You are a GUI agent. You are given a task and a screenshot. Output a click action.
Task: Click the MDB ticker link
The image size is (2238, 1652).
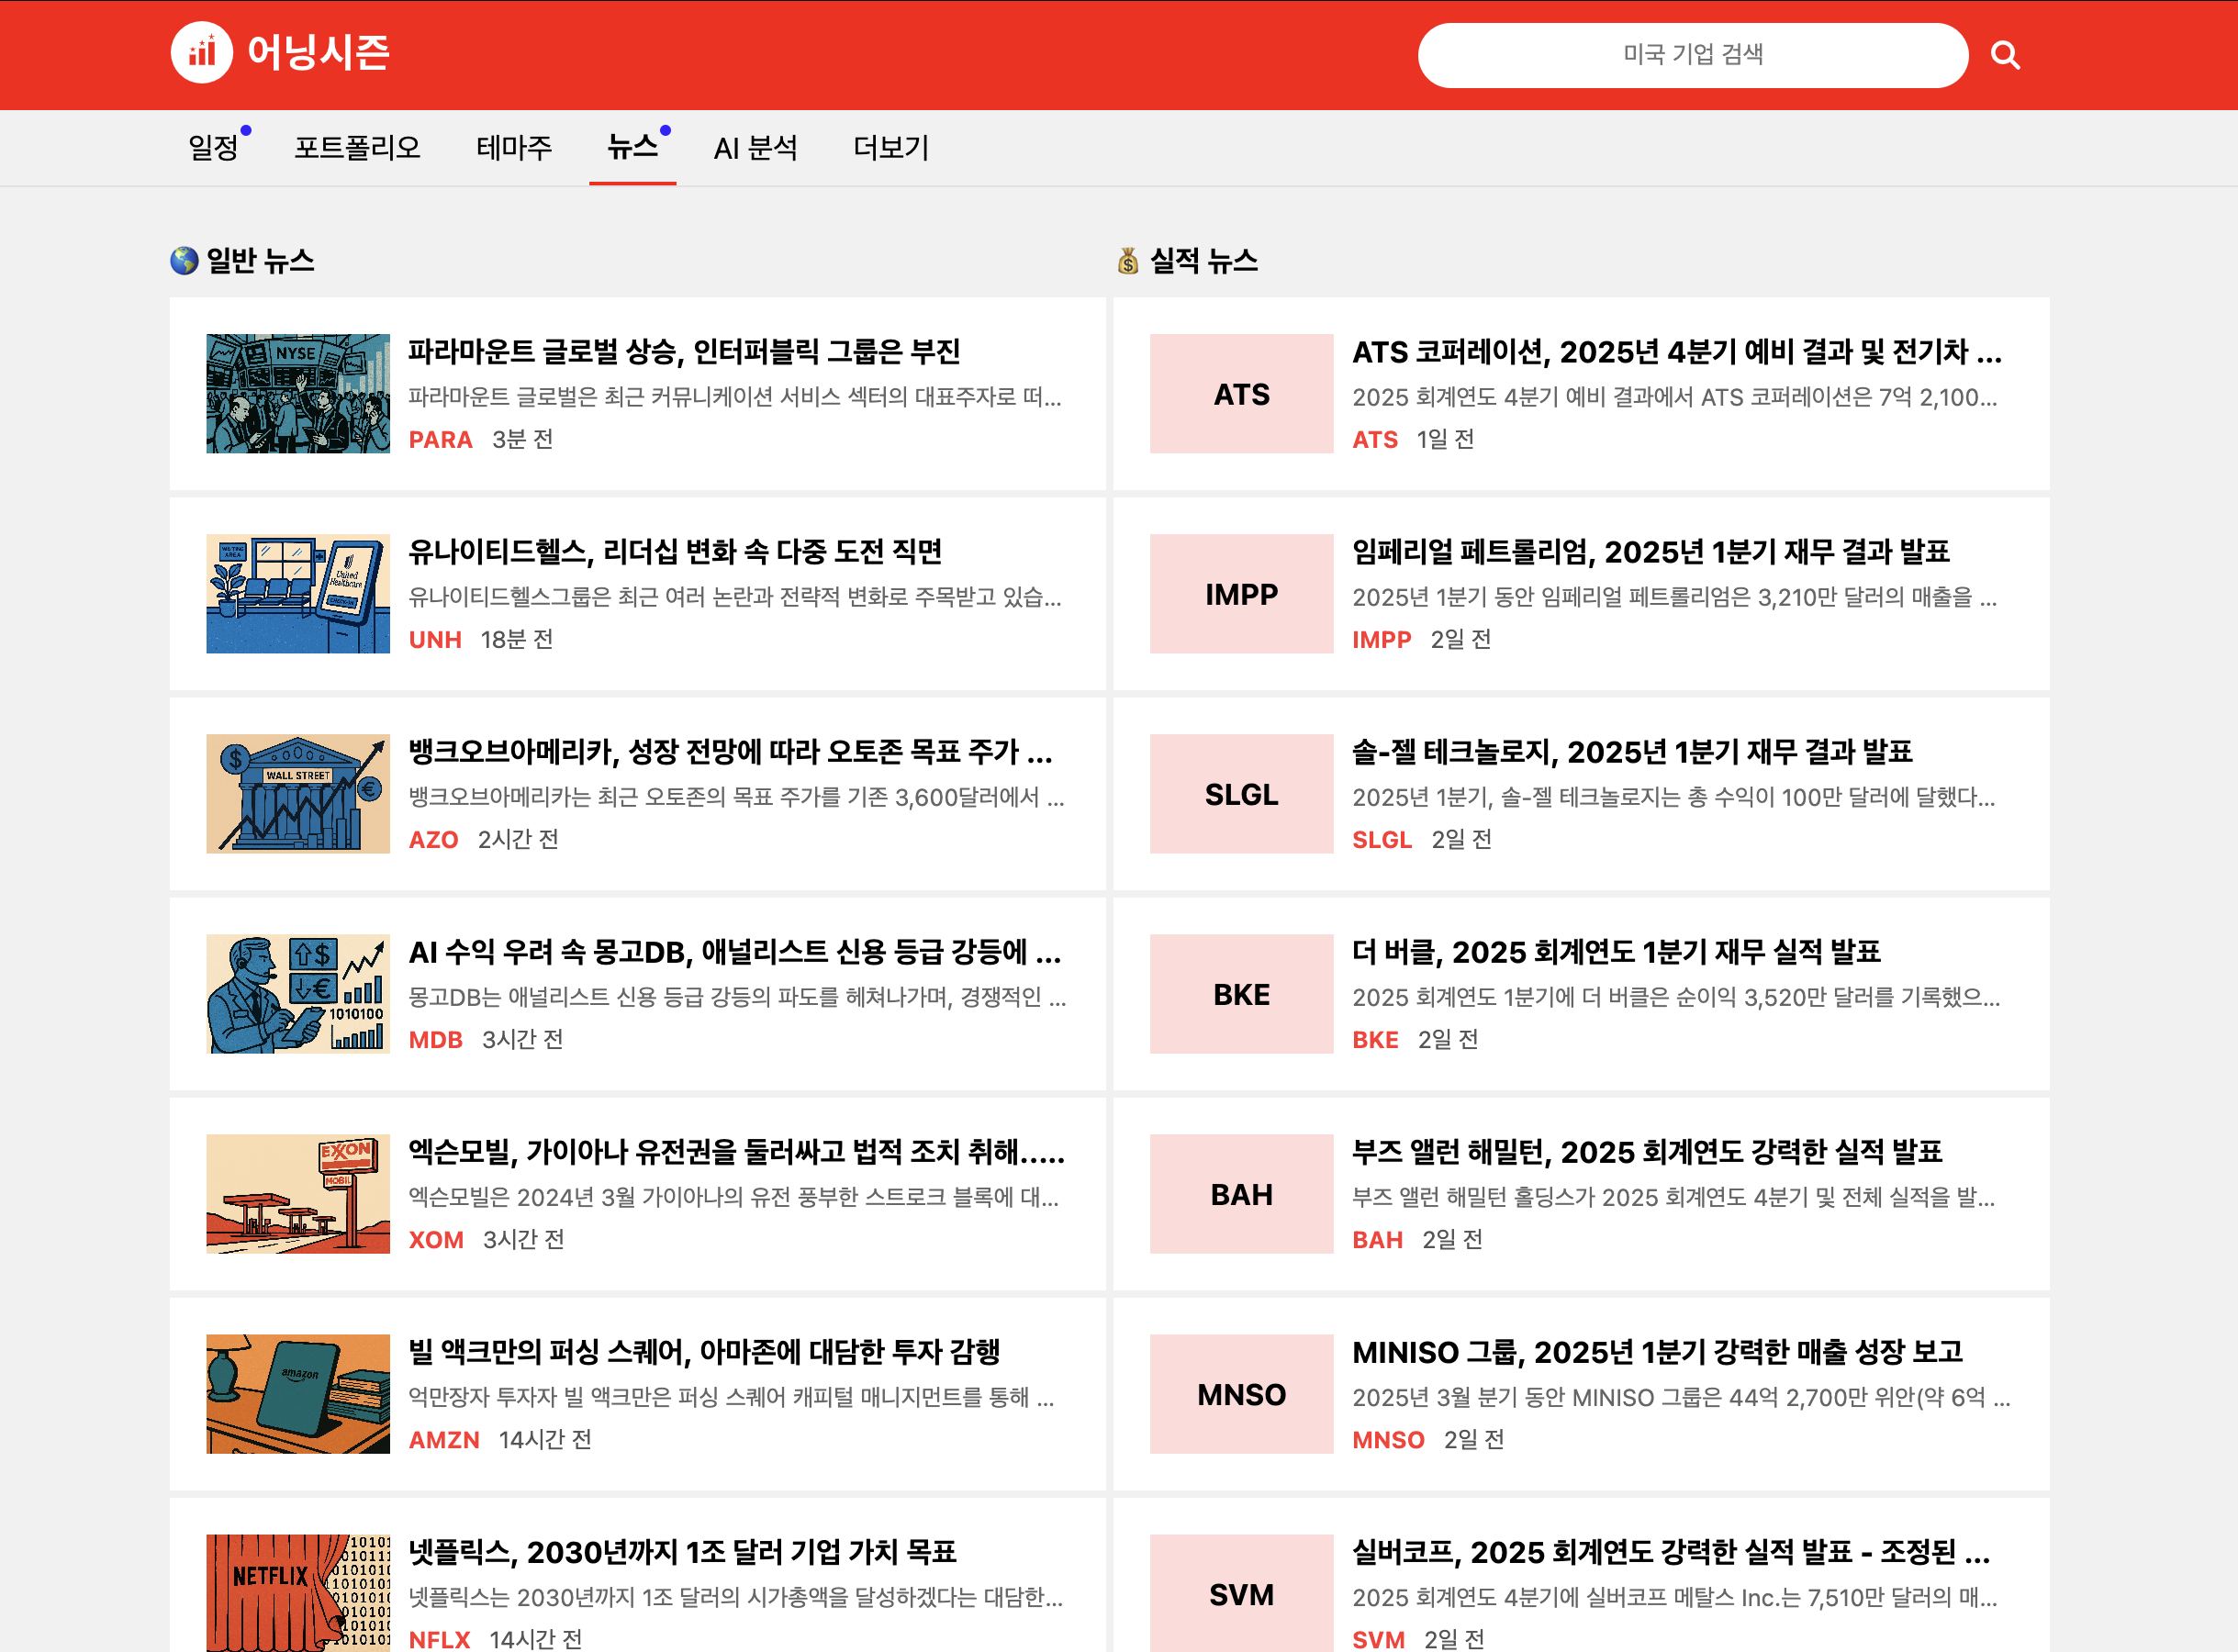[x=435, y=1039]
